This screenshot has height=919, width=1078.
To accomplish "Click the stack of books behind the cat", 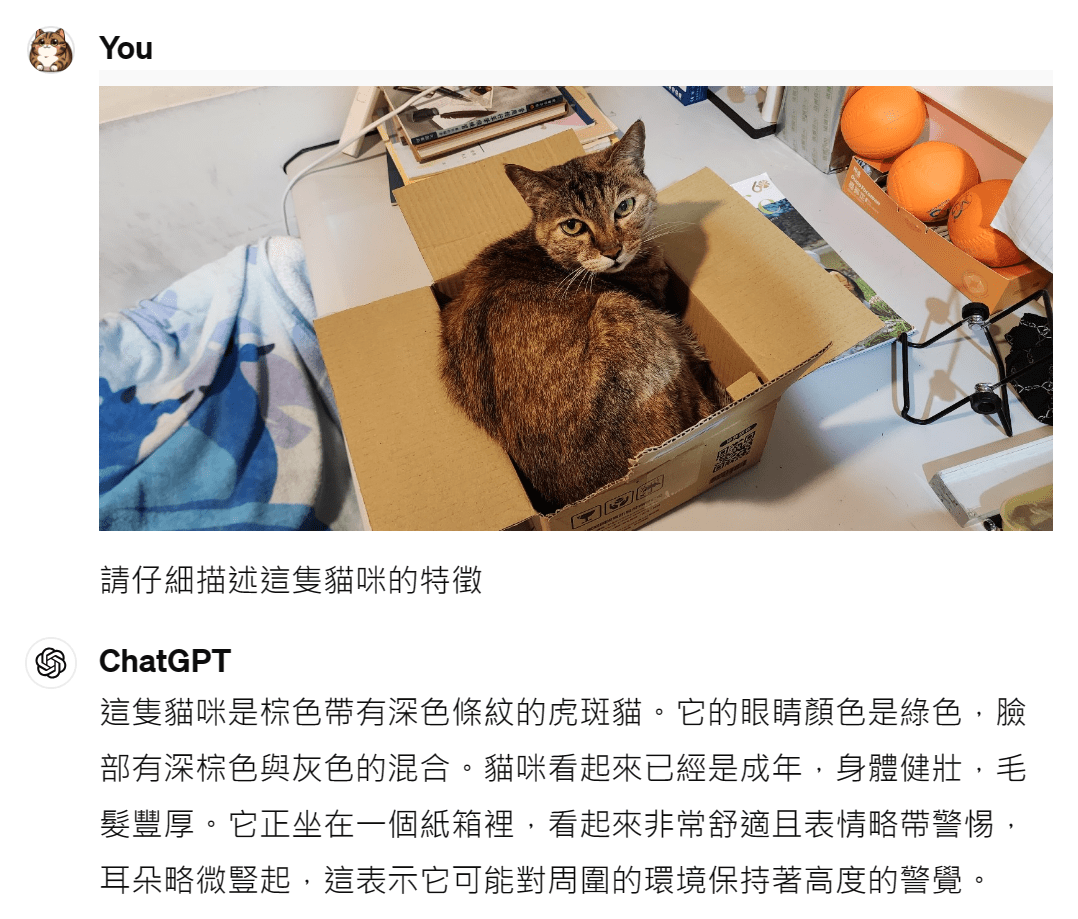I will point(481,120).
